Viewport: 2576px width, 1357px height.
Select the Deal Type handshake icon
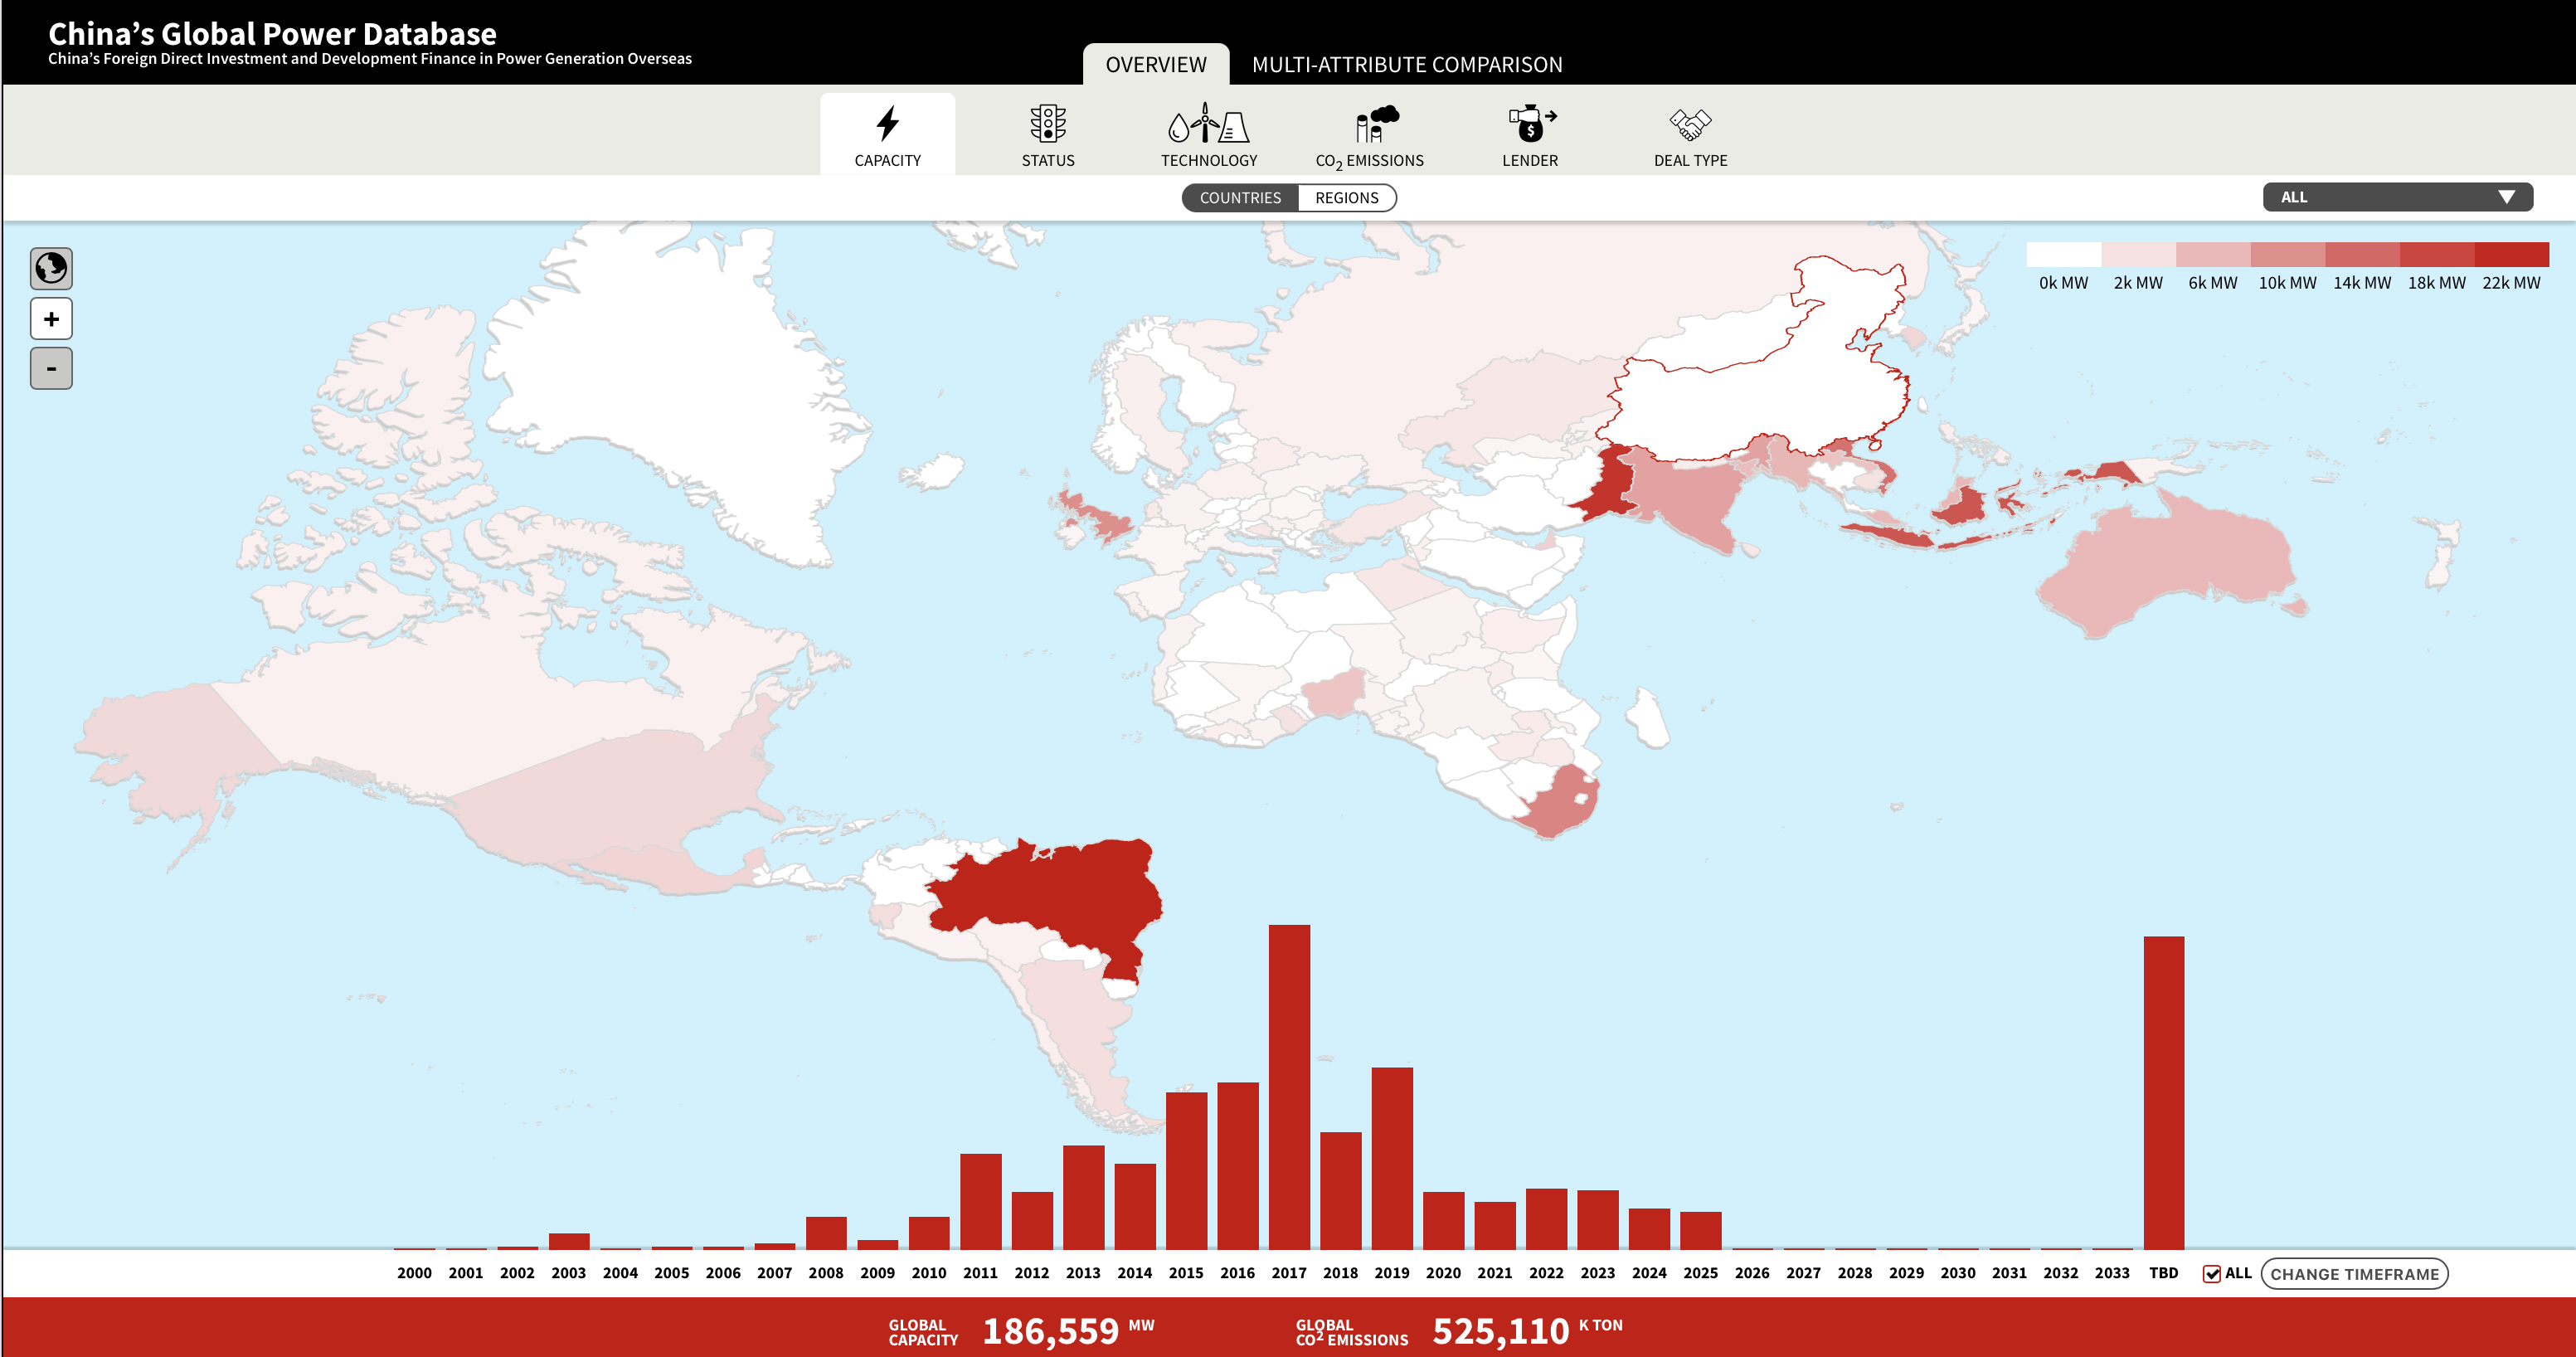point(1690,125)
